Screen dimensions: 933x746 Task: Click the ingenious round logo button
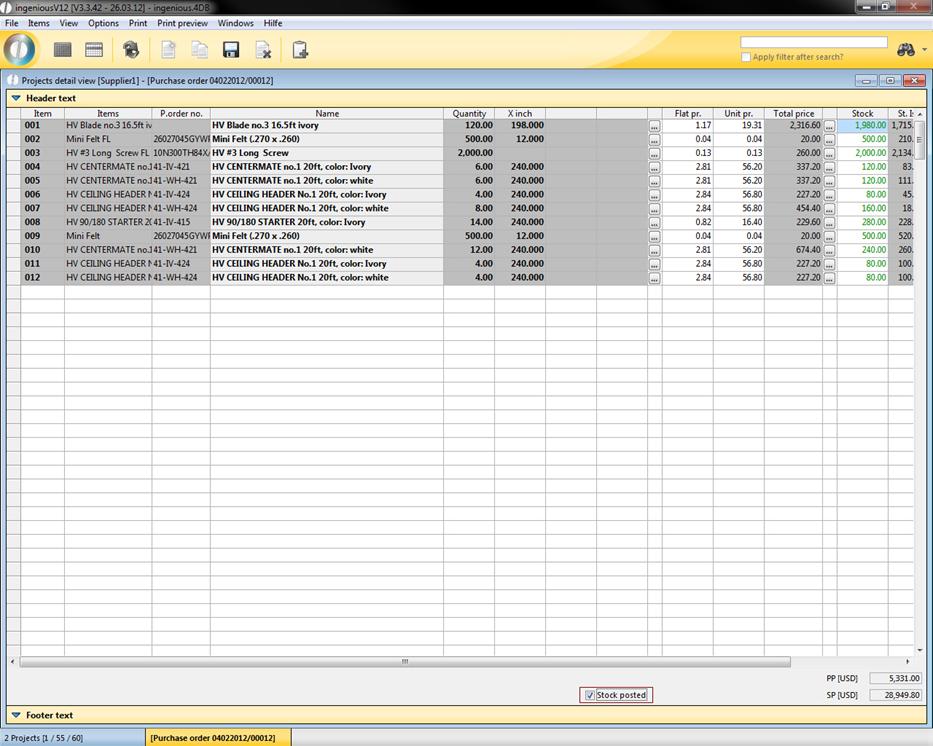20,49
